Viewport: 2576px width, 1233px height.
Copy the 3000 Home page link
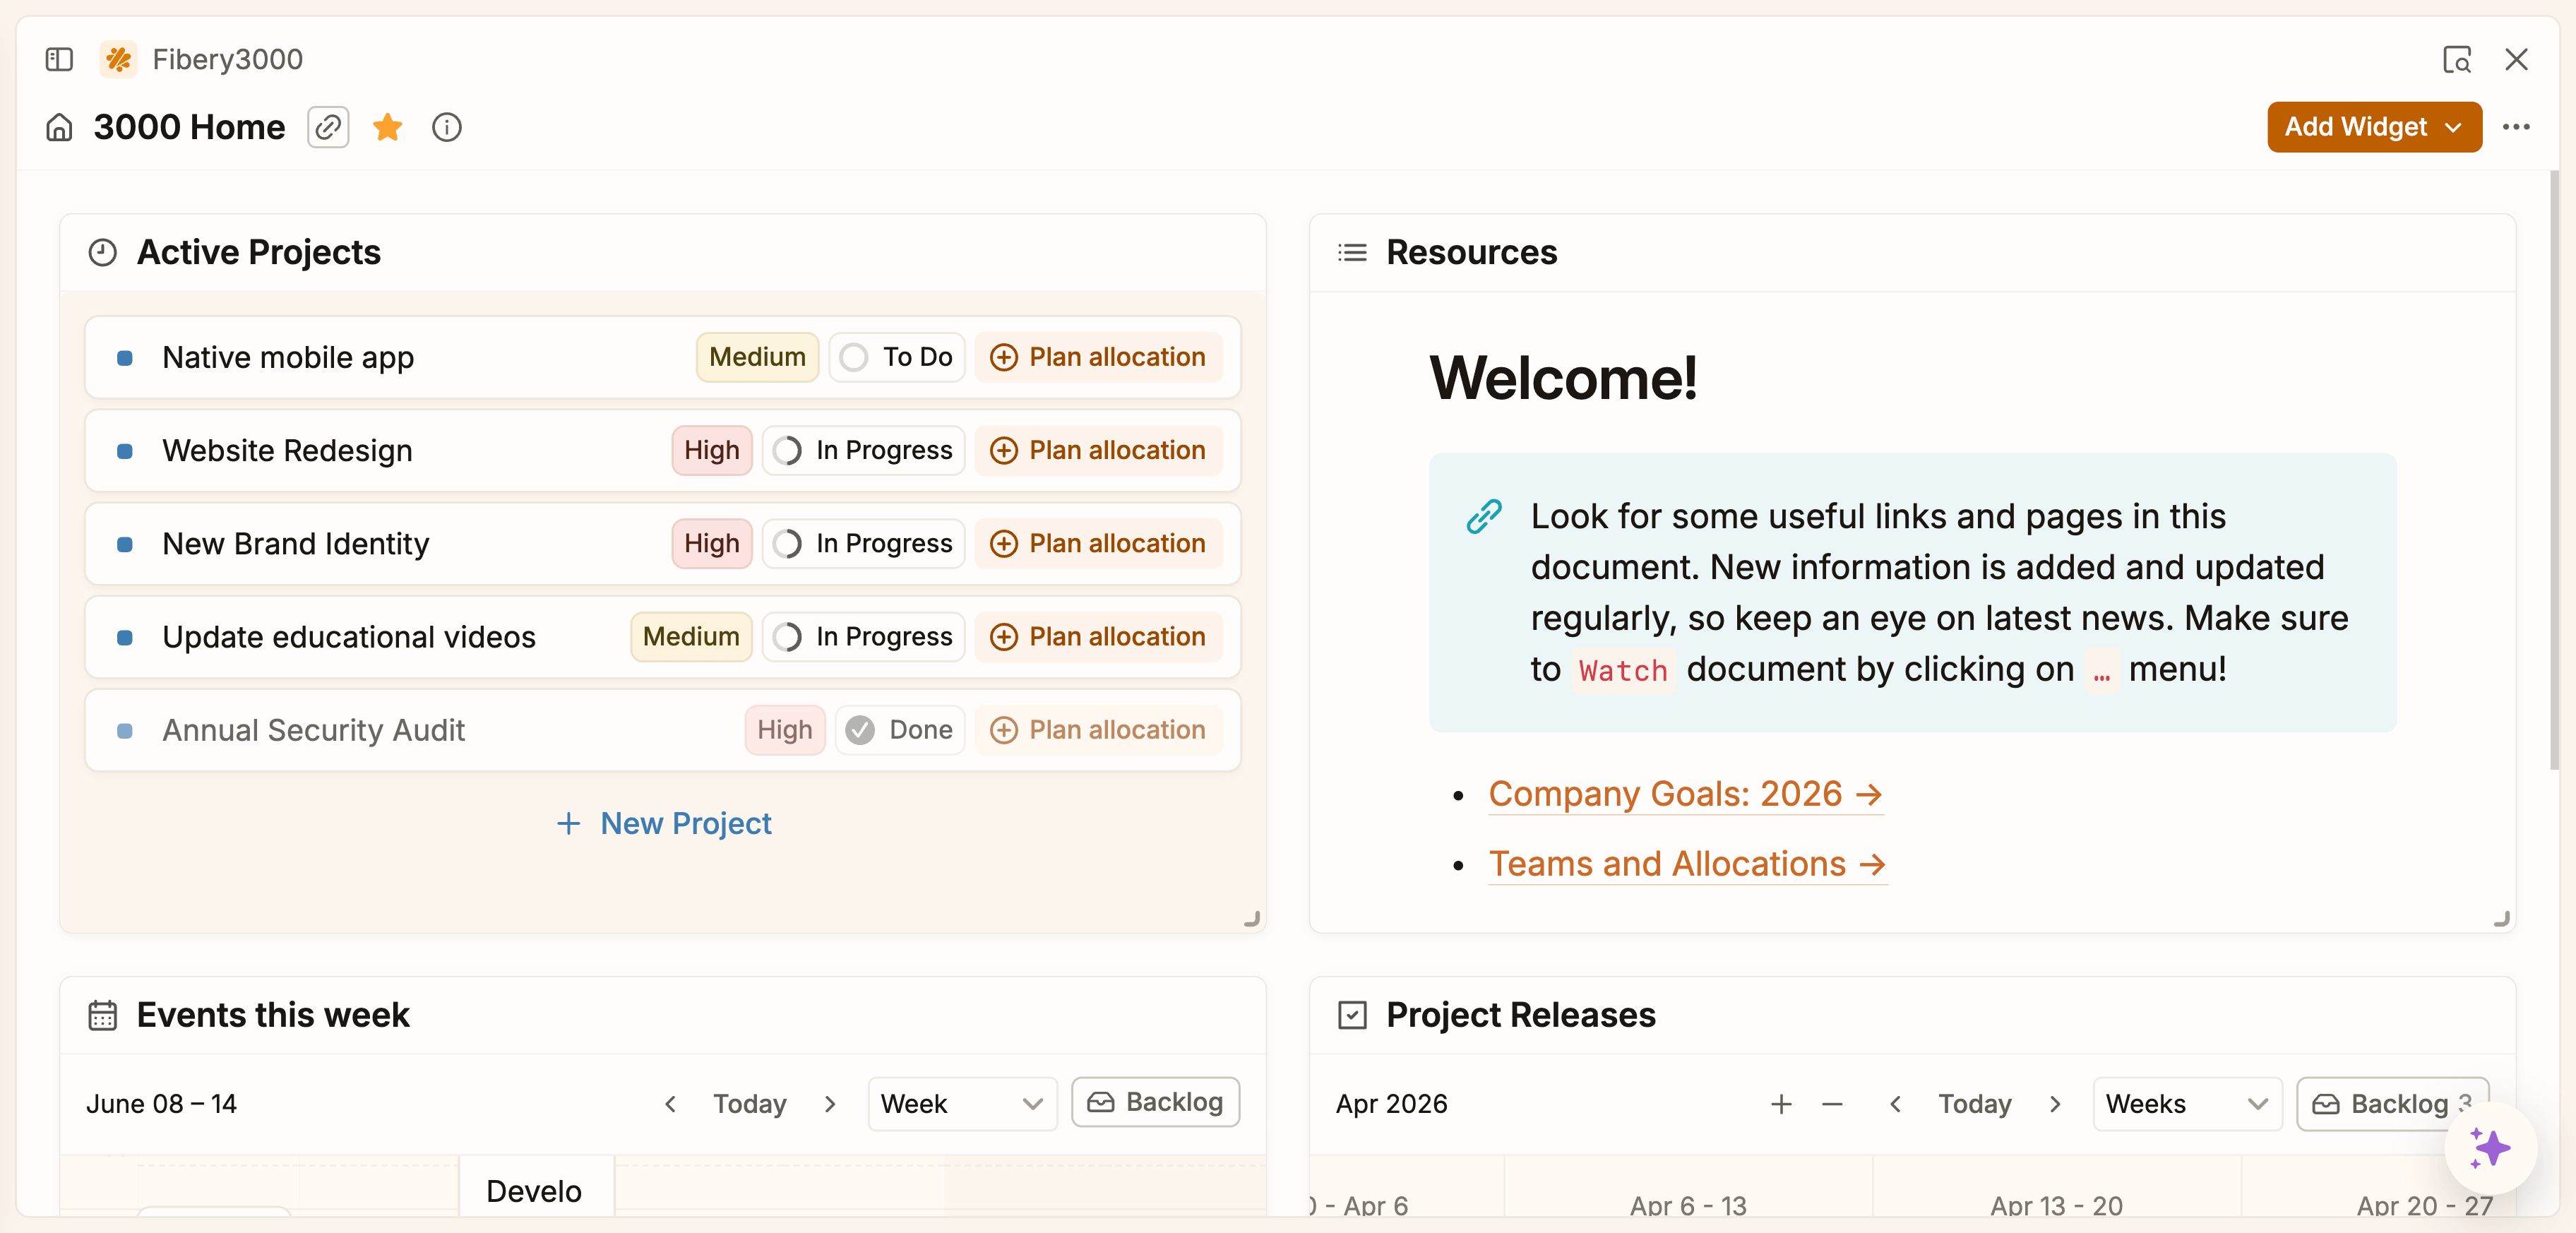click(328, 127)
